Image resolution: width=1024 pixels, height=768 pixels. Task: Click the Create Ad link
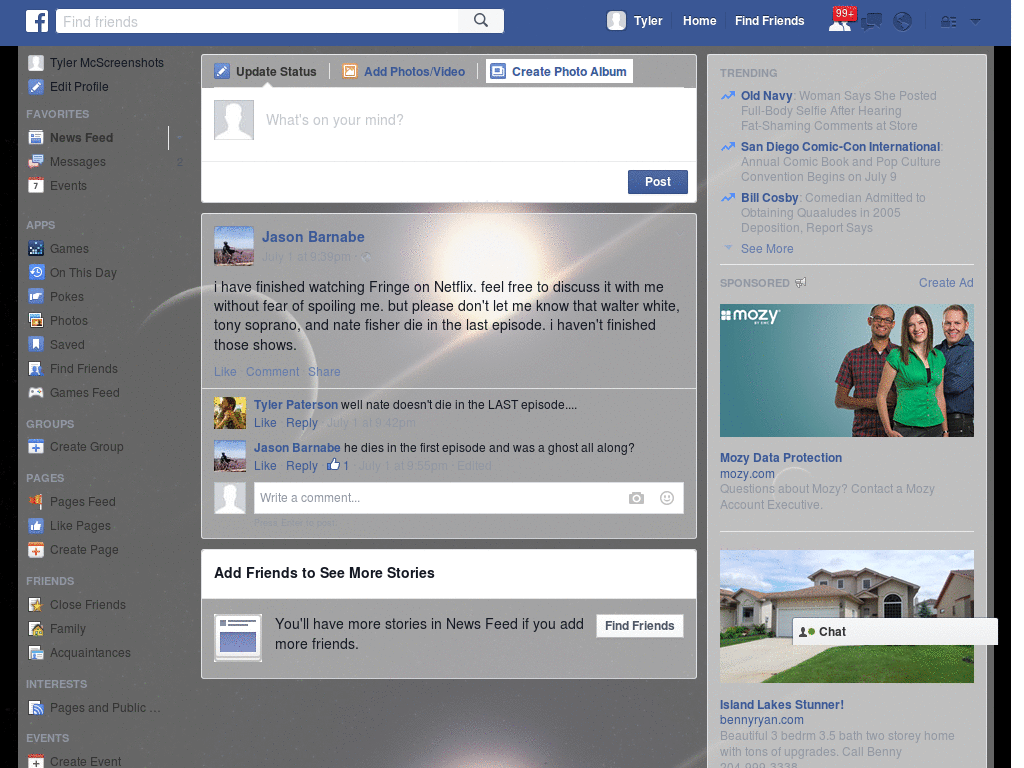tap(946, 283)
